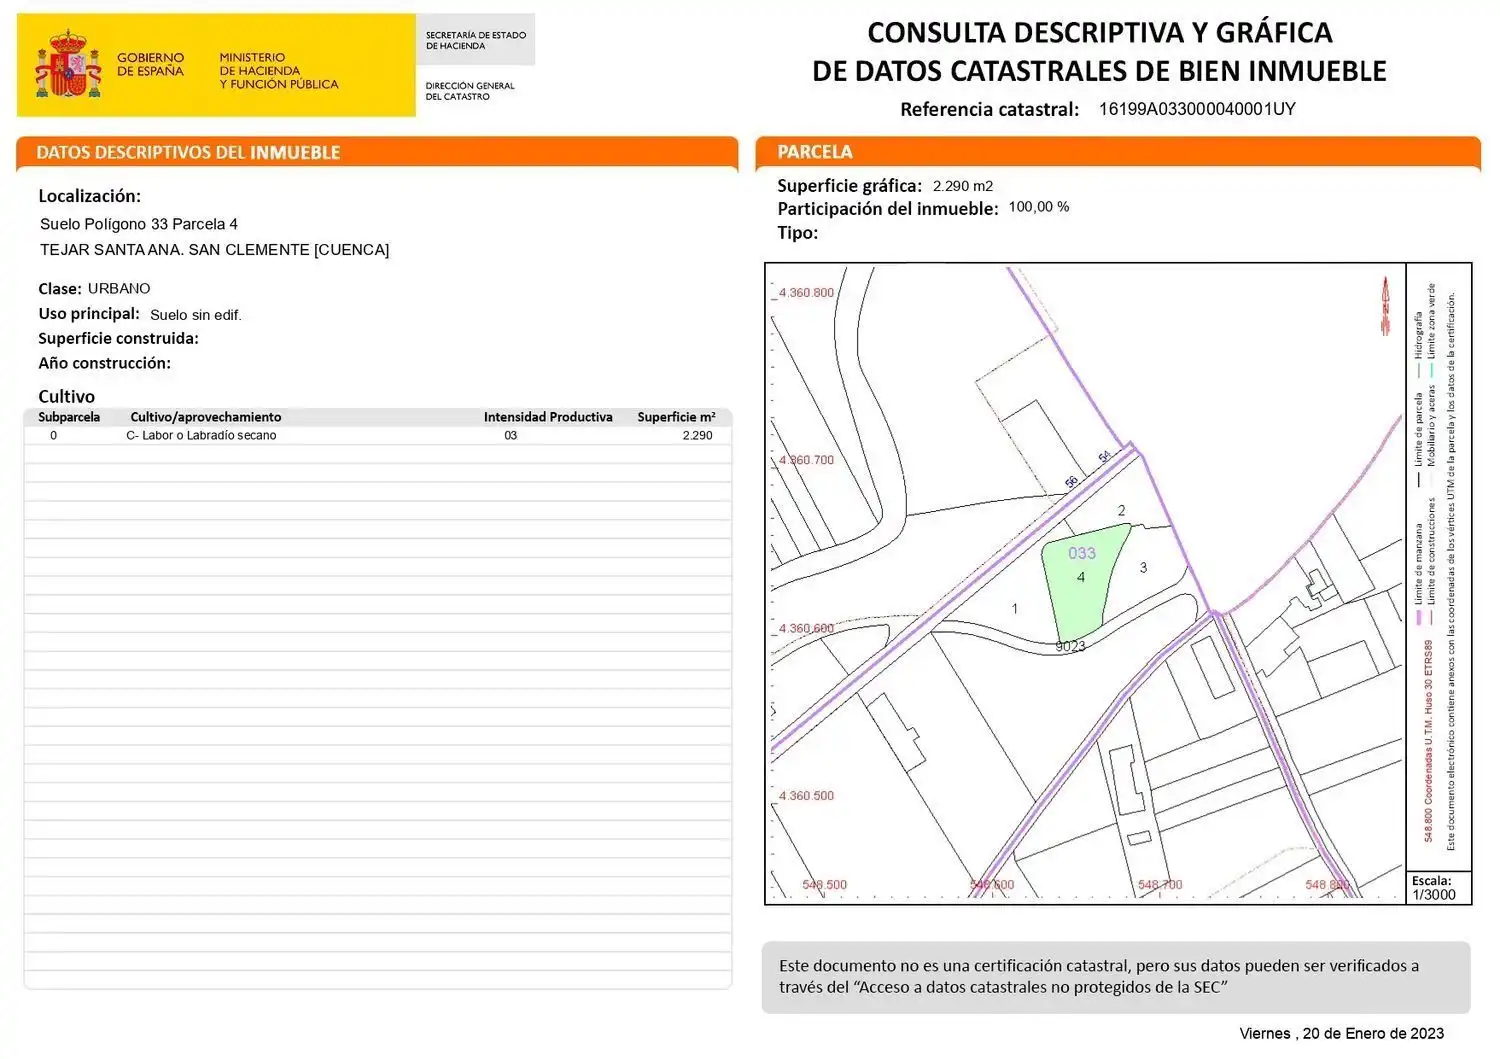Click "Coordenadas U.T.M. Huso 30 ETRS89" legend text
This screenshot has width=1500, height=1059.
(x=1429, y=724)
